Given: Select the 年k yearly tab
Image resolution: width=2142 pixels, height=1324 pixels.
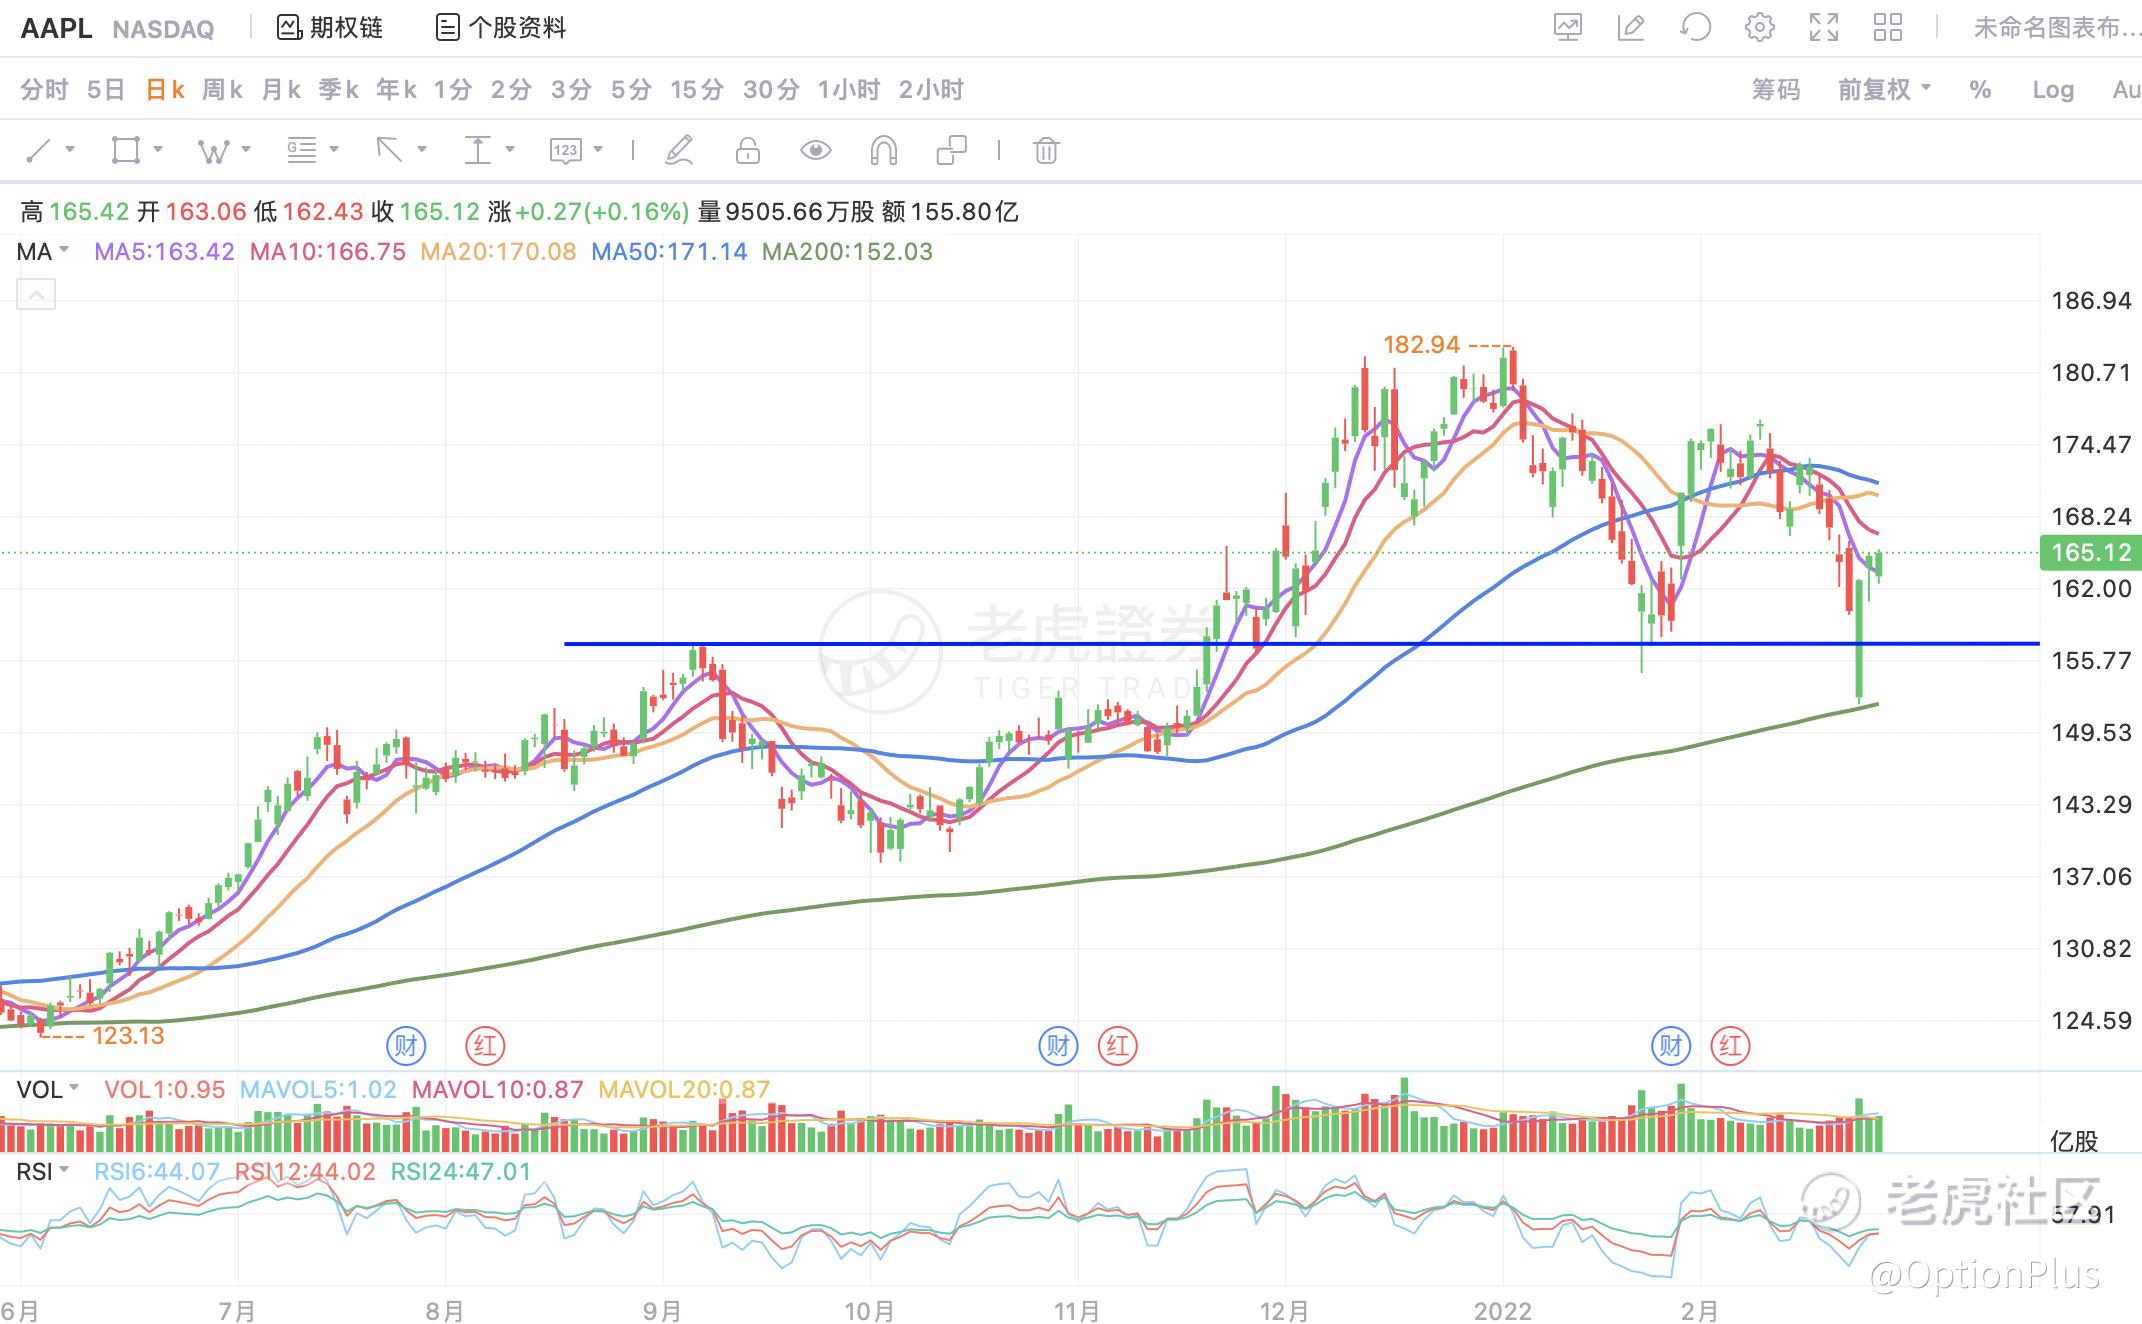Looking at the screenshot, I should point(396,90).
